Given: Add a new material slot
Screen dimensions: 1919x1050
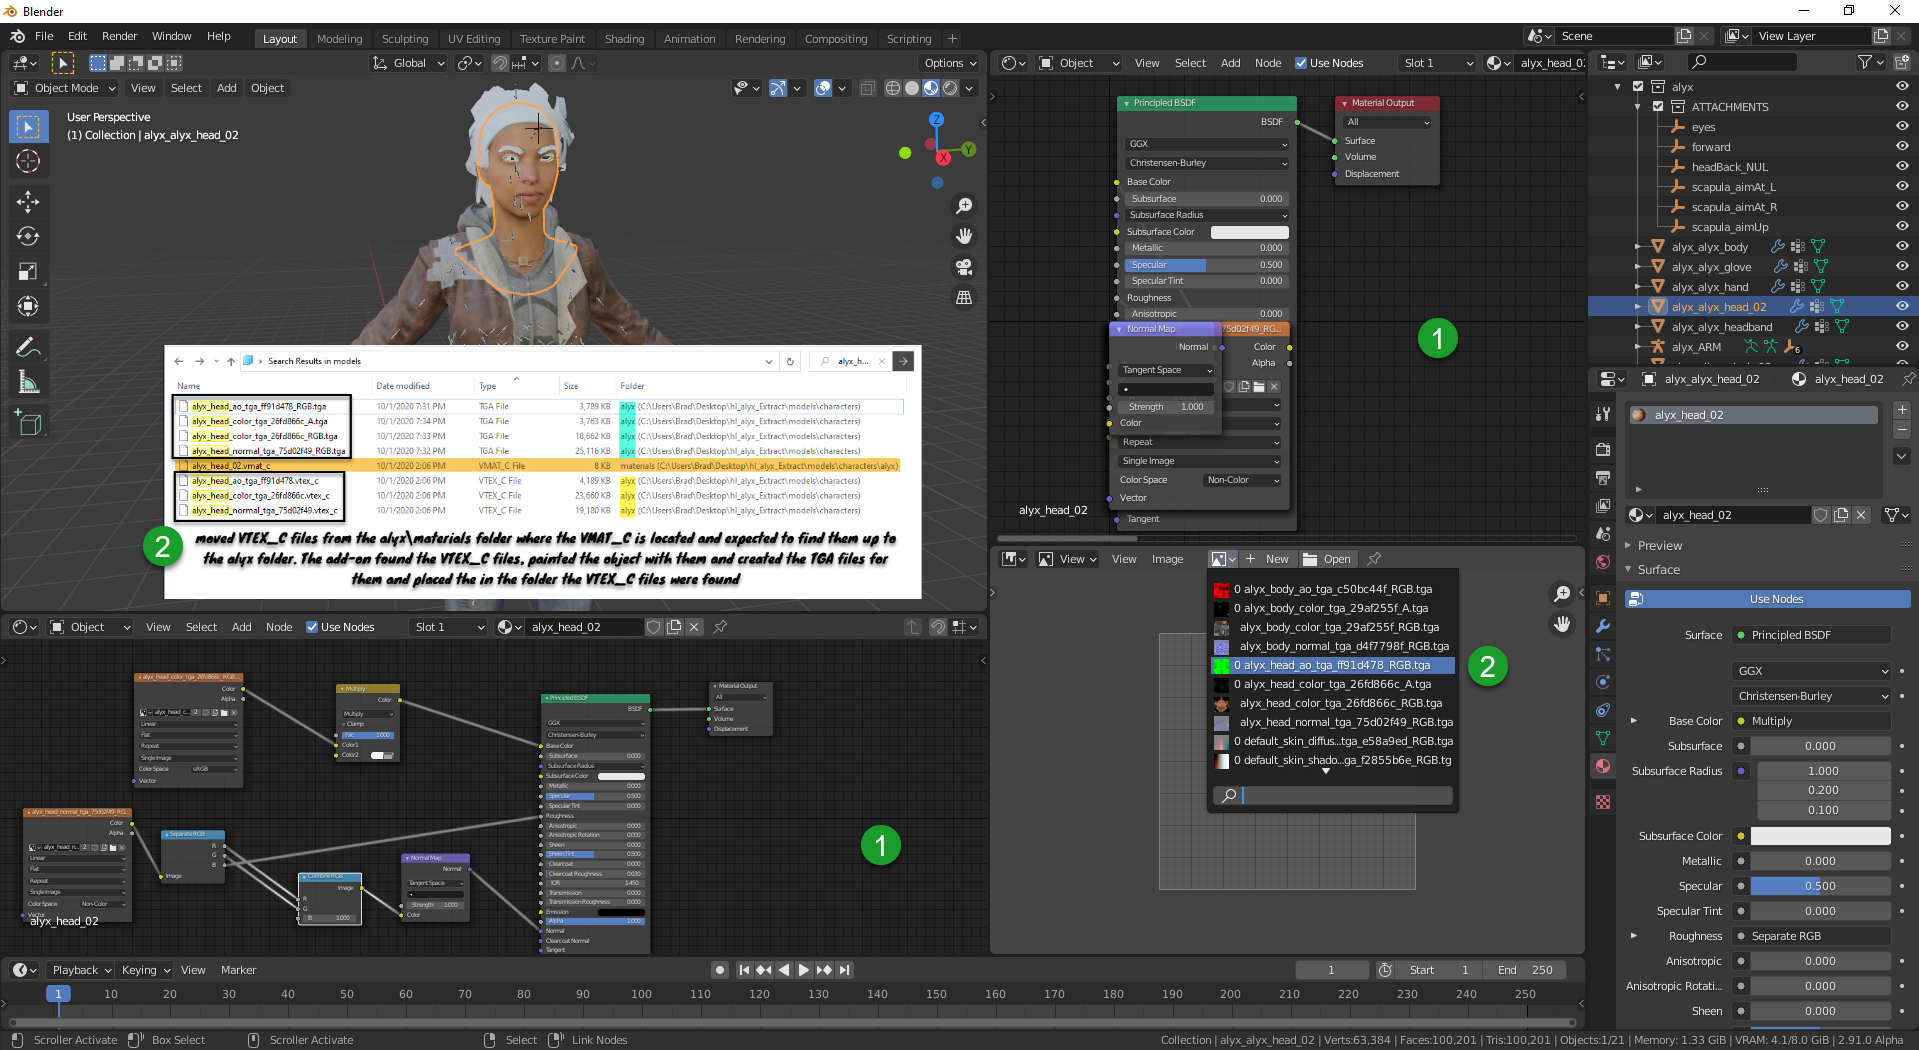Looking at the screenshot, I should [x=1902, y=410].
